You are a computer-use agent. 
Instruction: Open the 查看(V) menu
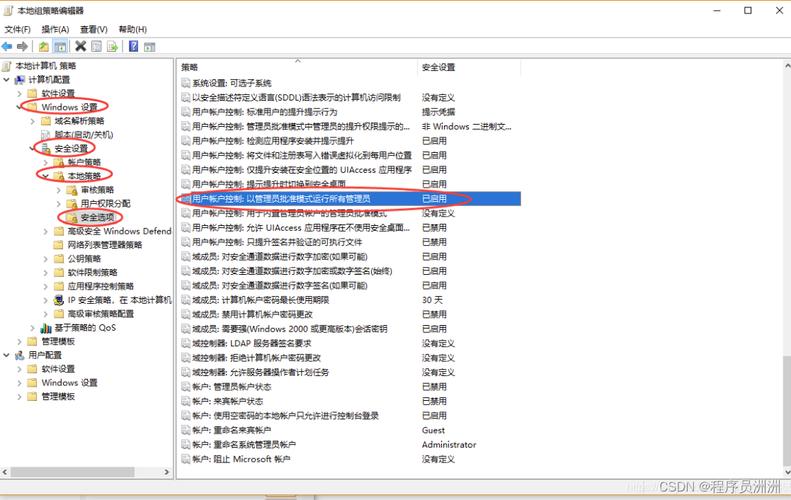tap(94, 29)
